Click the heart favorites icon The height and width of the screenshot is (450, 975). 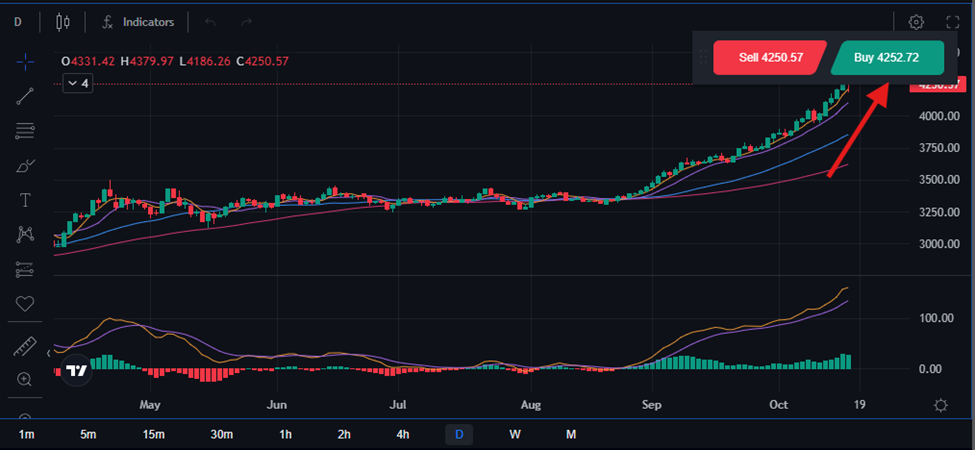pyautogui.click(x=25, y=303)
